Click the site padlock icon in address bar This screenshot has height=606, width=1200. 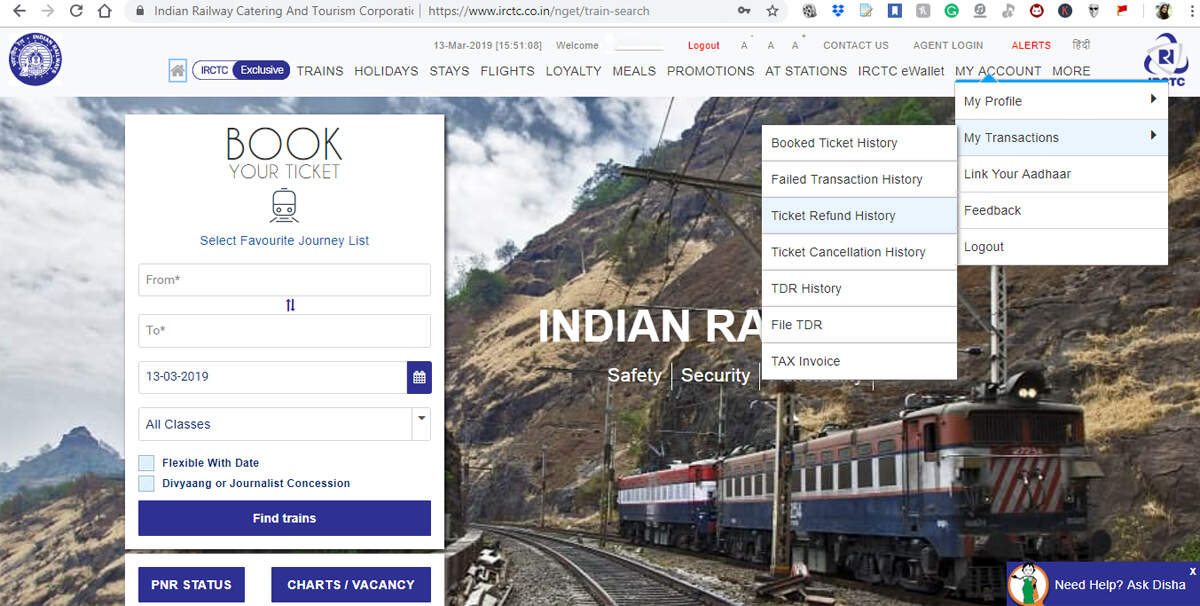138,11
